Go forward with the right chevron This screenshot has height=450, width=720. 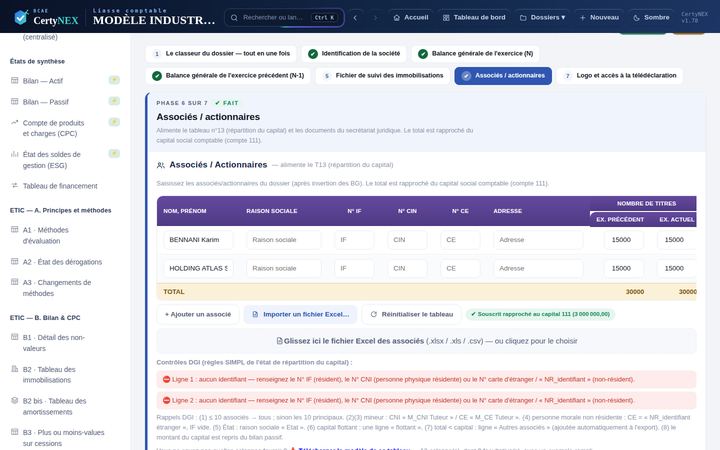pos(375,17)
